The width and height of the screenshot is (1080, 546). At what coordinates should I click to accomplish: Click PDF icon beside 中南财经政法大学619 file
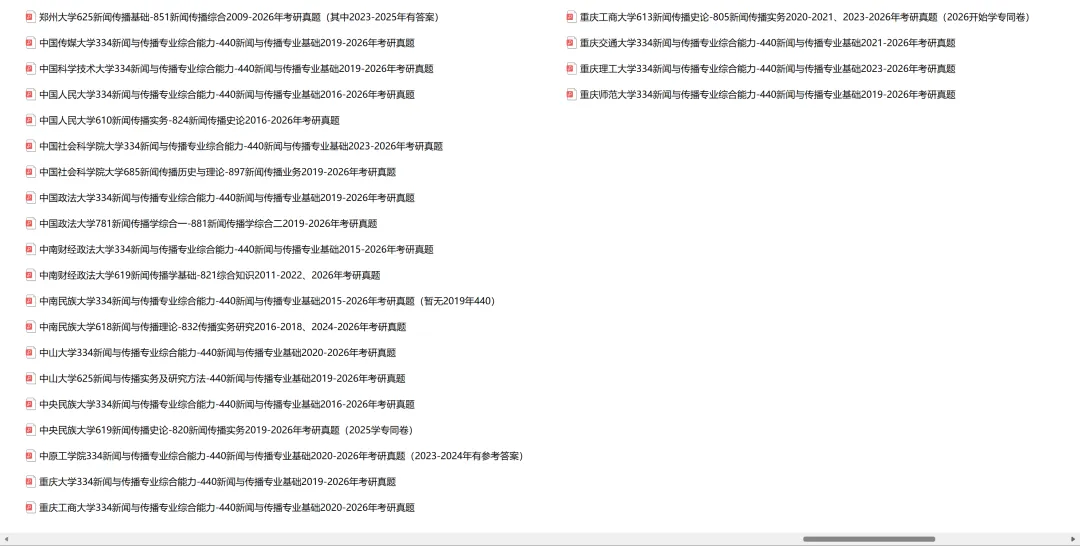[x=30, y=275]
